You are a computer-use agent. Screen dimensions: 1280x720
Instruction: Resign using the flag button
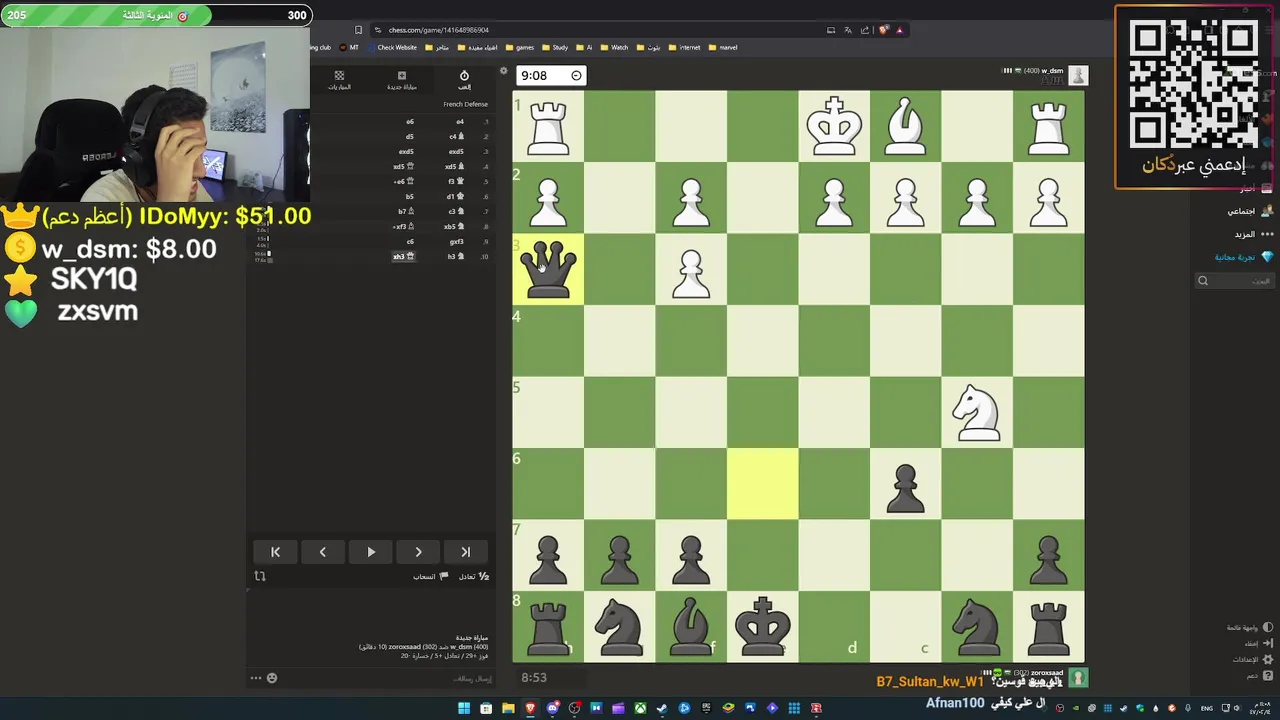pos(431,577)
